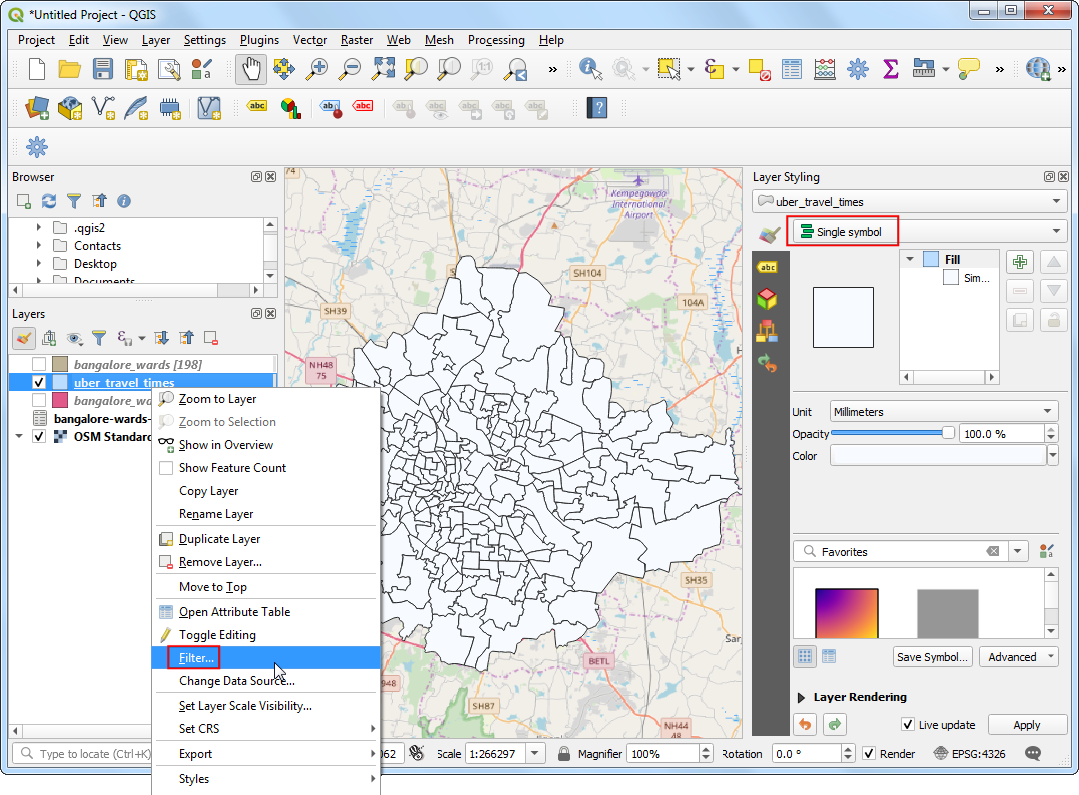
Task: Choose Filter... from the context menu
Action: [x=196, y=657]
